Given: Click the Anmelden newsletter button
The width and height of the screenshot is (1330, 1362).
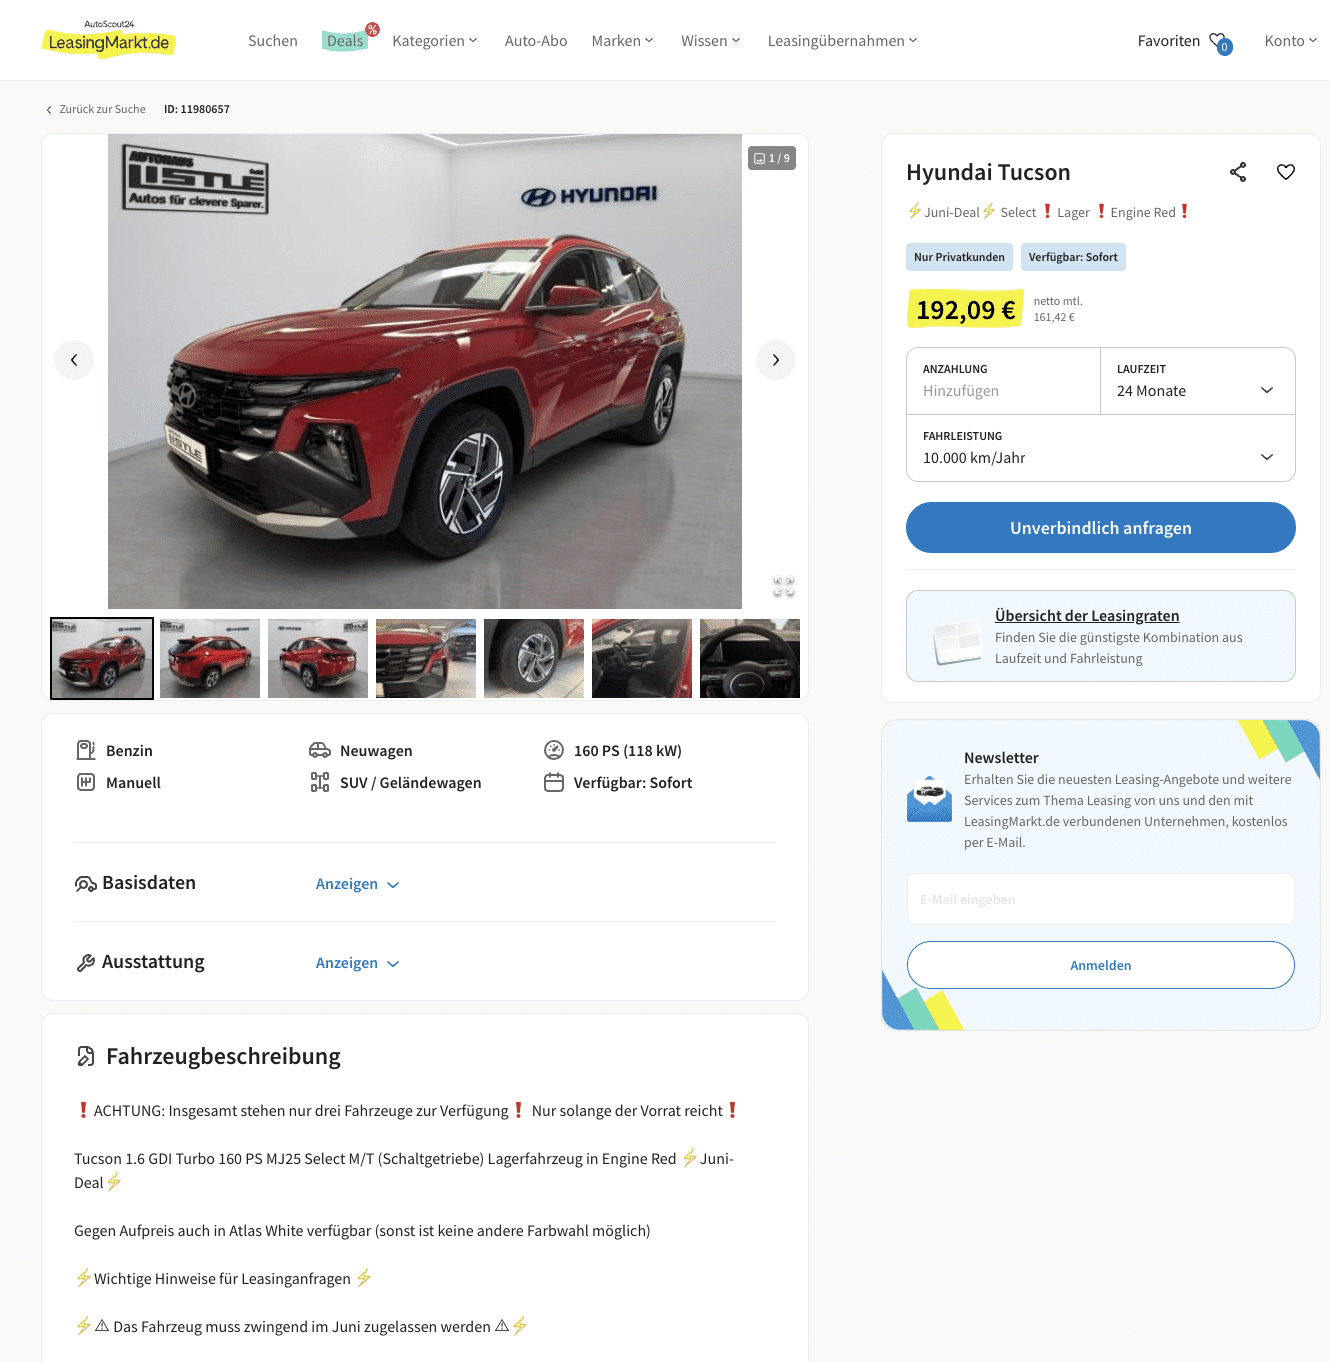Looking at the screenshot, I should click(x=1101, y=965).
